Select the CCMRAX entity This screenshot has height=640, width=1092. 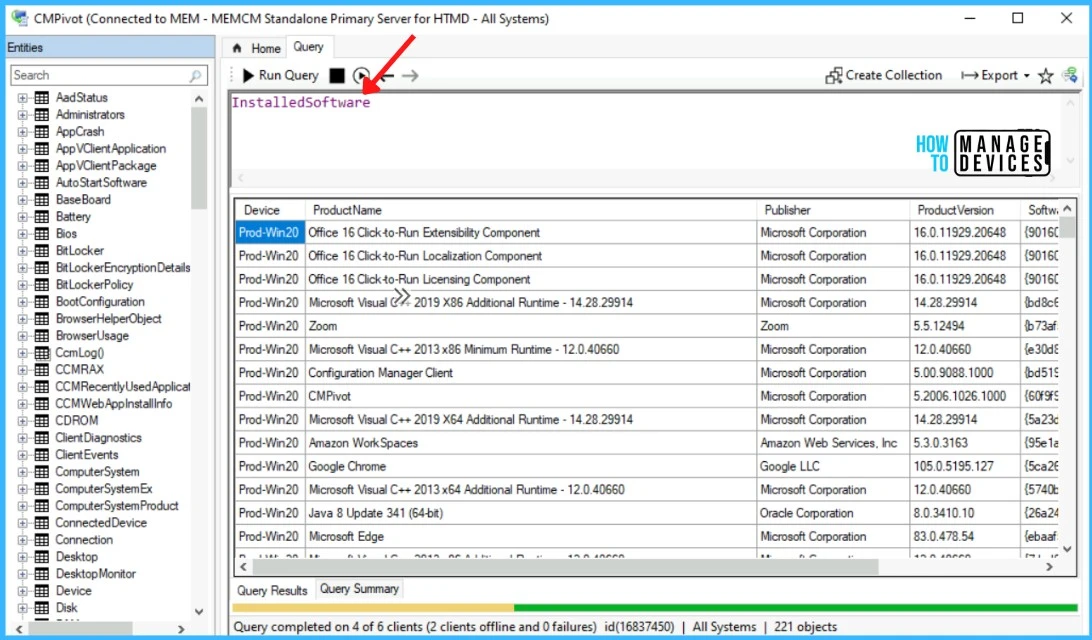coord(79,370)
